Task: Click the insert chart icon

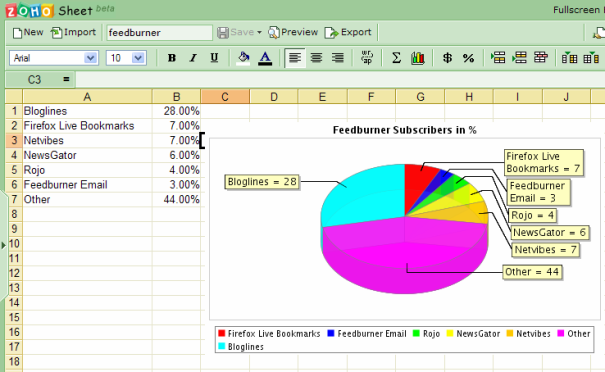Action: [x=418, y=58]
